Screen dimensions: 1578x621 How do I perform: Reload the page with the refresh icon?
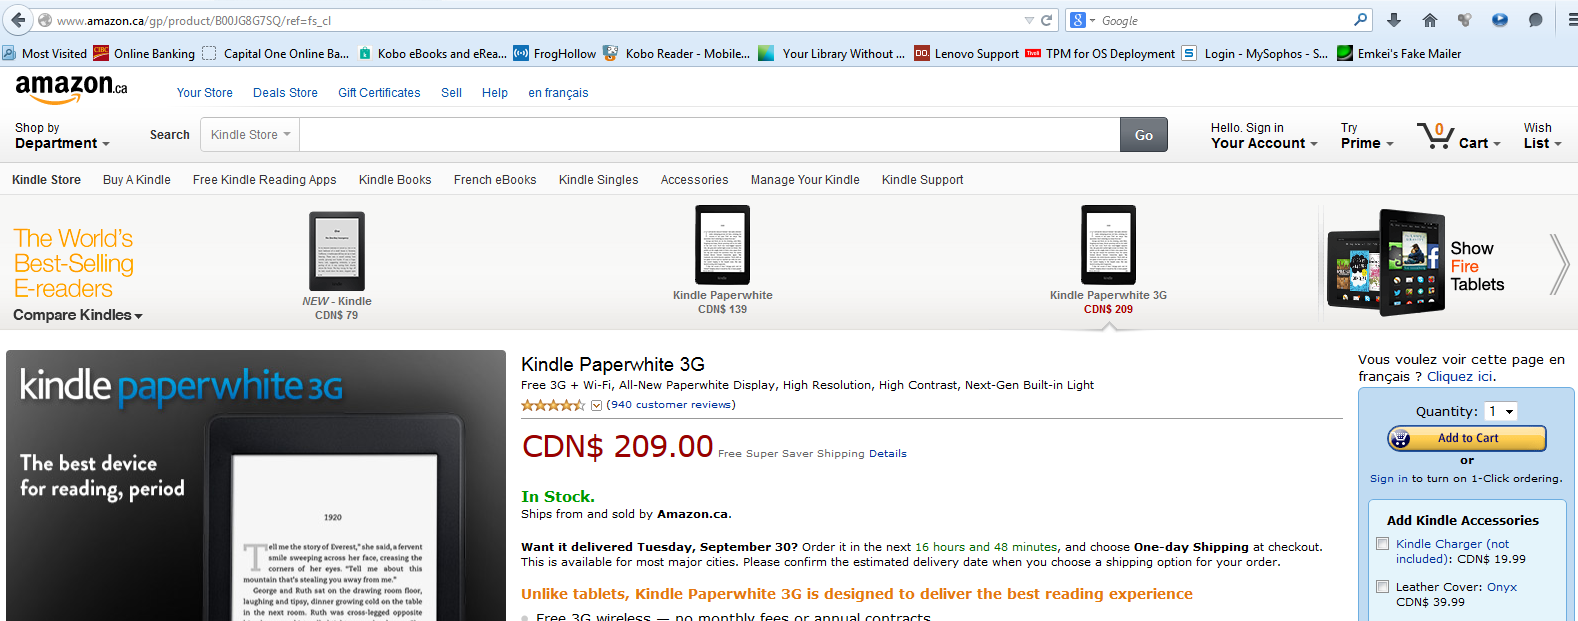coord(1046,20)
